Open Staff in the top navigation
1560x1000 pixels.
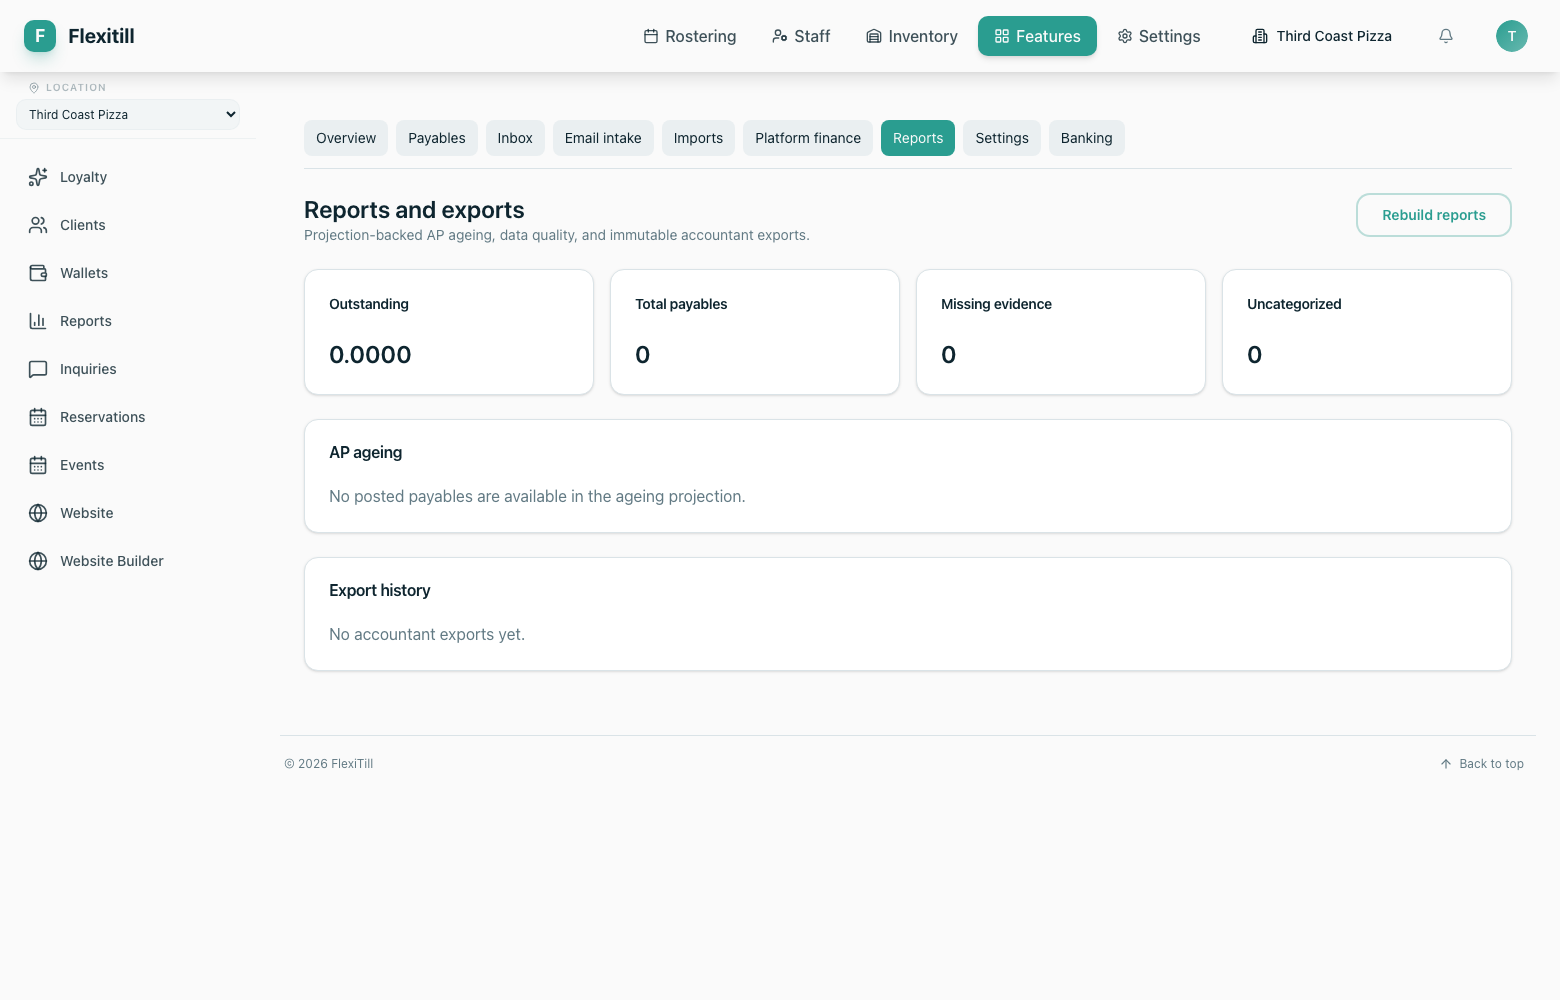pos(801,36)
